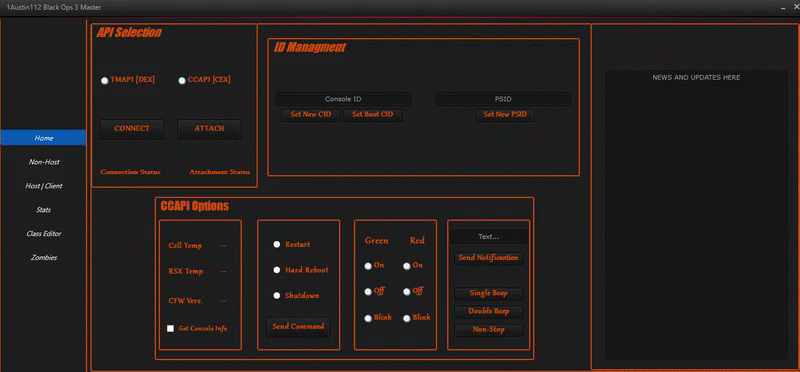Click Set Boot CID button
Screen dimensions: 800x372
(372, 115)
